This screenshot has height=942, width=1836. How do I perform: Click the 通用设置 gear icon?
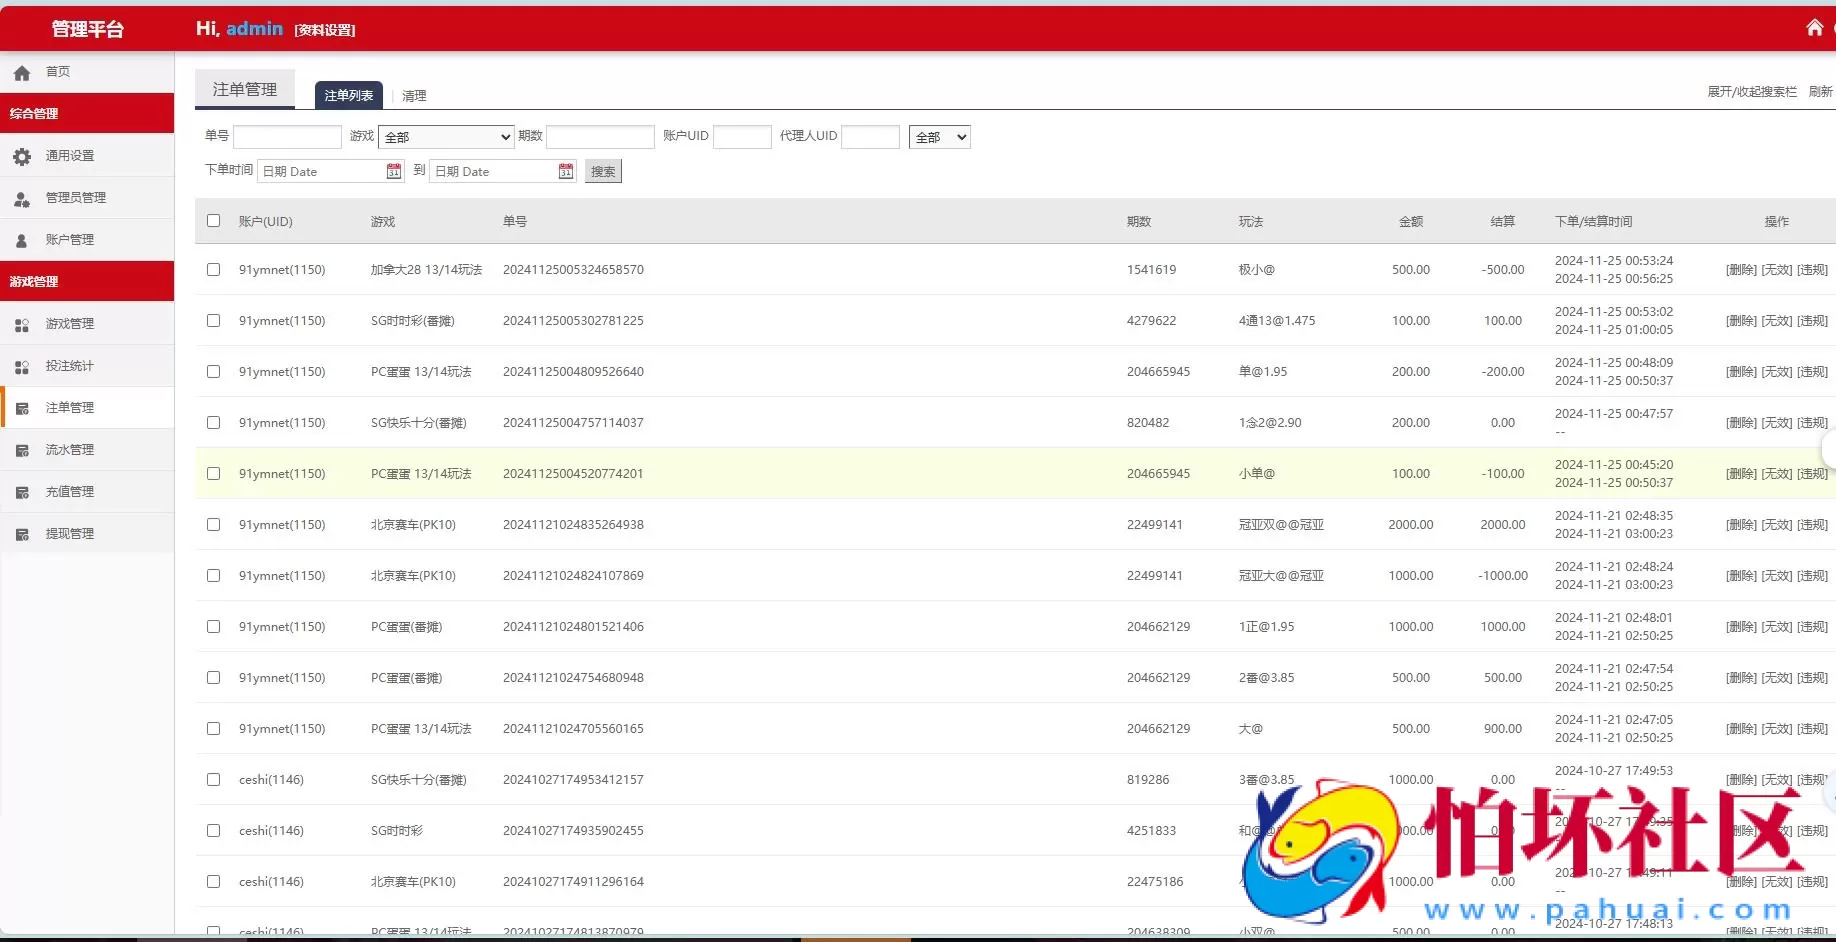pos(22,155)
